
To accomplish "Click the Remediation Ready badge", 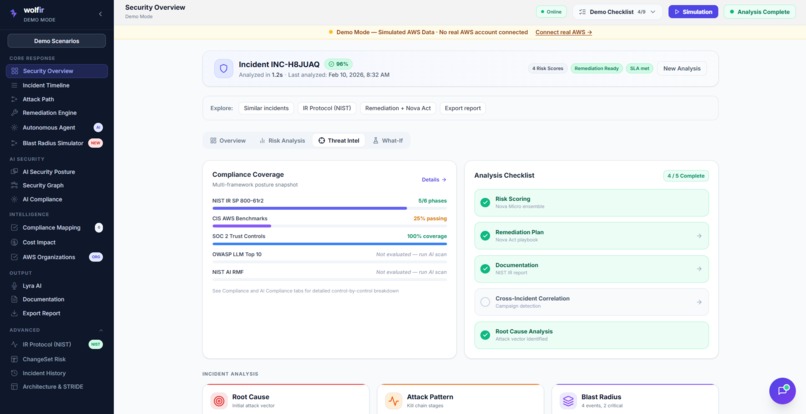I will [596, 68].
